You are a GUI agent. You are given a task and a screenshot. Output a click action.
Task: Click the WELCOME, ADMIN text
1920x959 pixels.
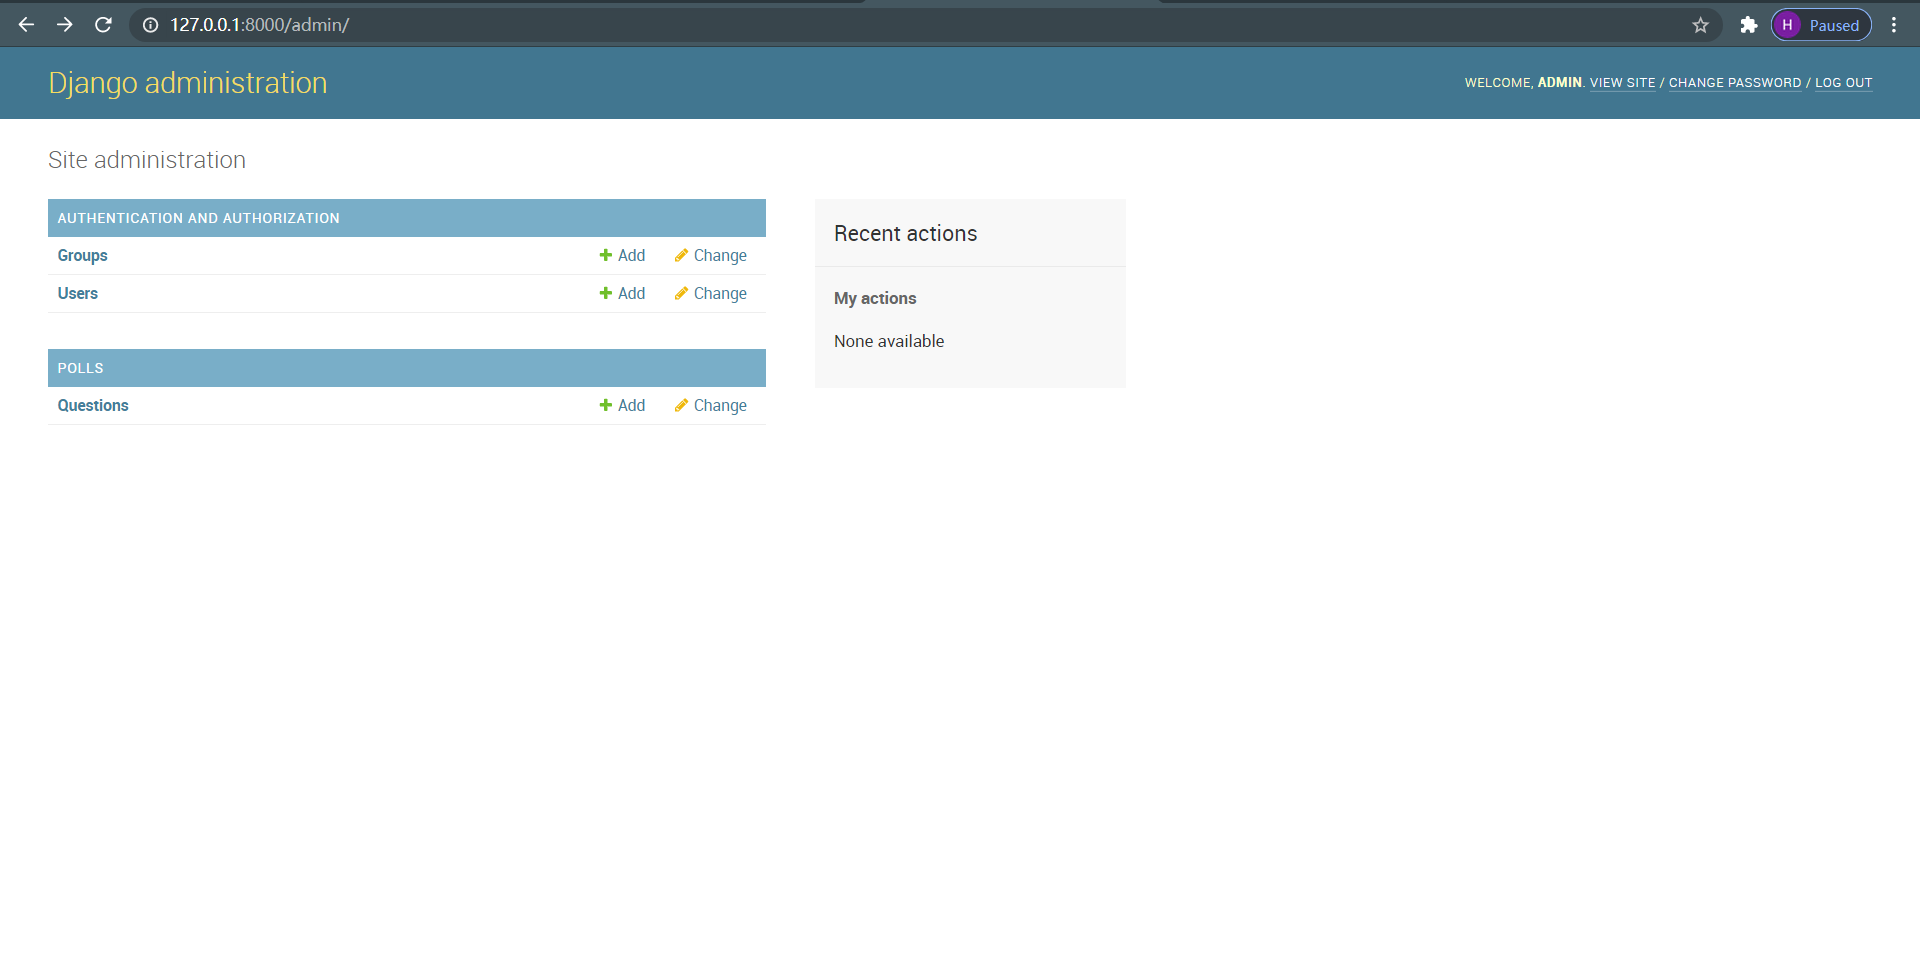click(x=1523, y=83)
